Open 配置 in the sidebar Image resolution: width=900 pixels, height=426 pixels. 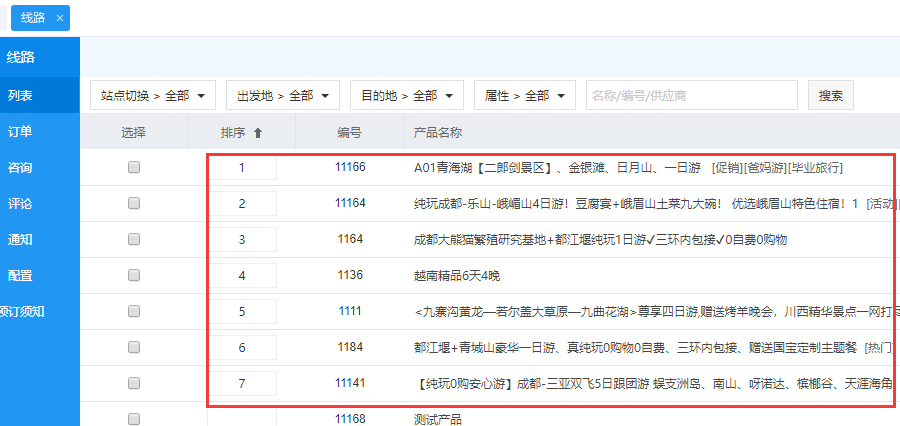20,276
